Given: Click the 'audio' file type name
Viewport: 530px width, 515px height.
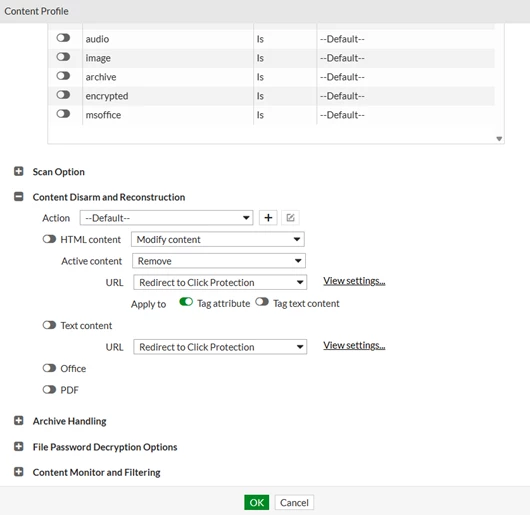Looking at the screenshot, I should click(97, 39).
